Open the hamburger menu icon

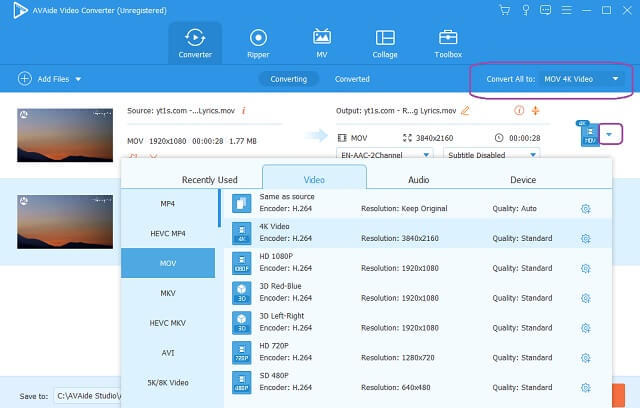pos(567,10)
